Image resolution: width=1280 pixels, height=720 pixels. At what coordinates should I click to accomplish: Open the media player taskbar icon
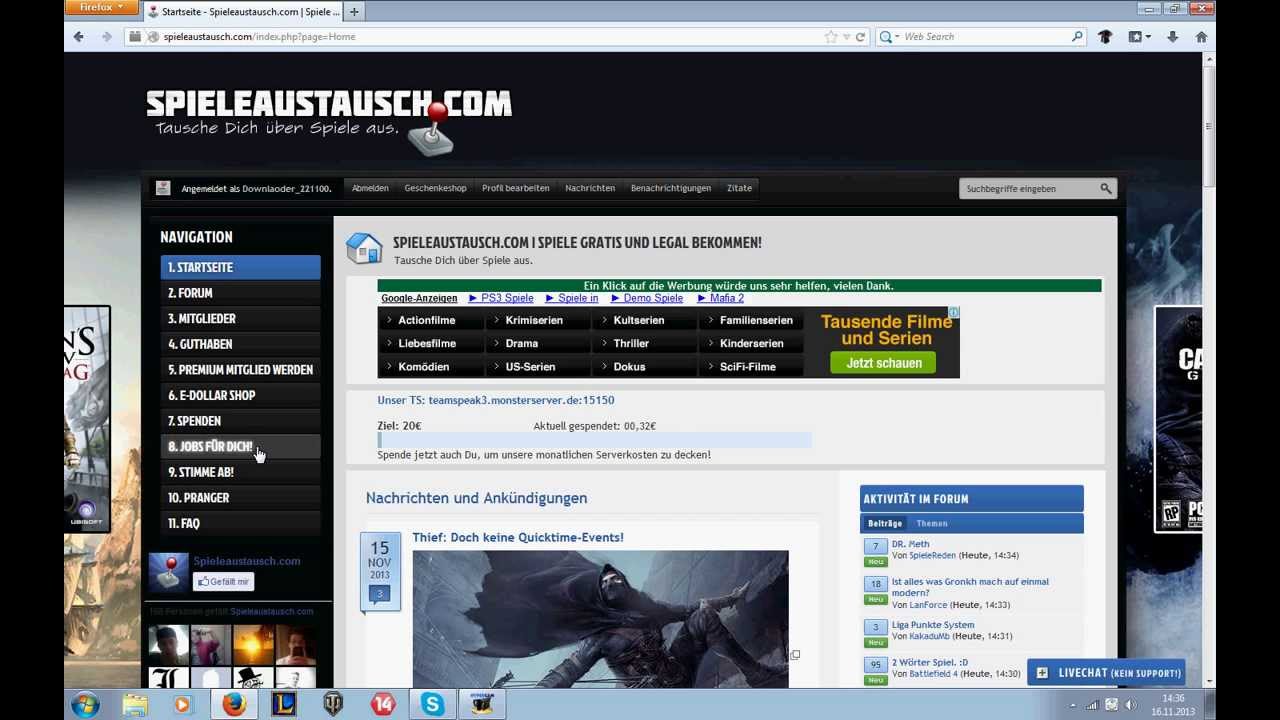coord(182,705)
